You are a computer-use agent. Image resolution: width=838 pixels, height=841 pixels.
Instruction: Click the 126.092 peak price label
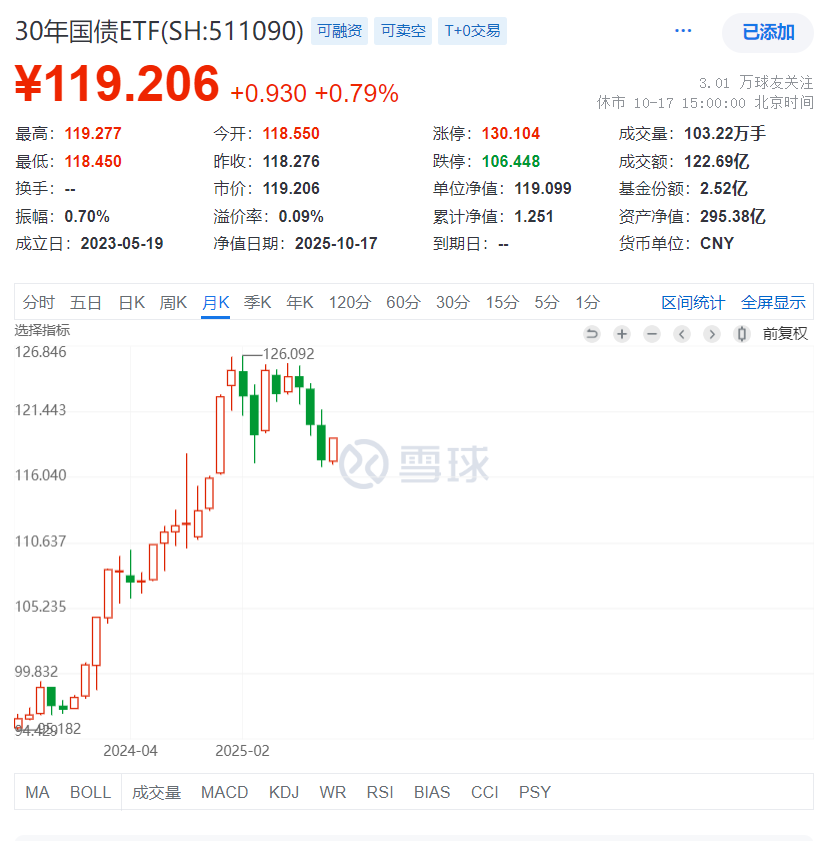pyautogui.click(x=289, y=354)
